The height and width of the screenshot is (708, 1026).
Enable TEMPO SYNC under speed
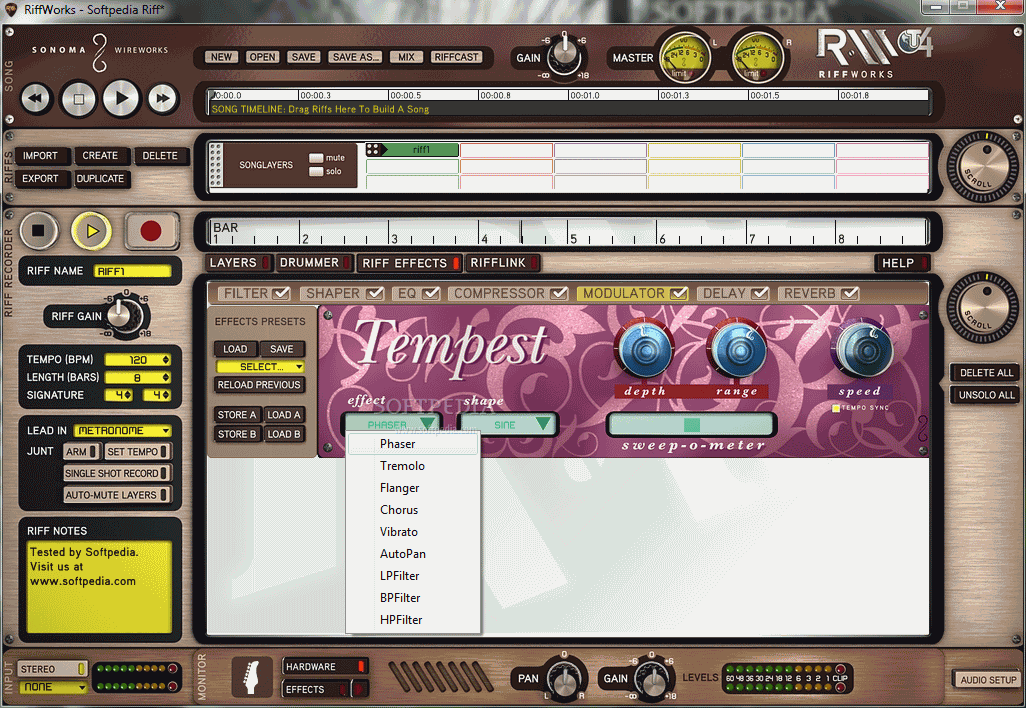tap(836, 408)
